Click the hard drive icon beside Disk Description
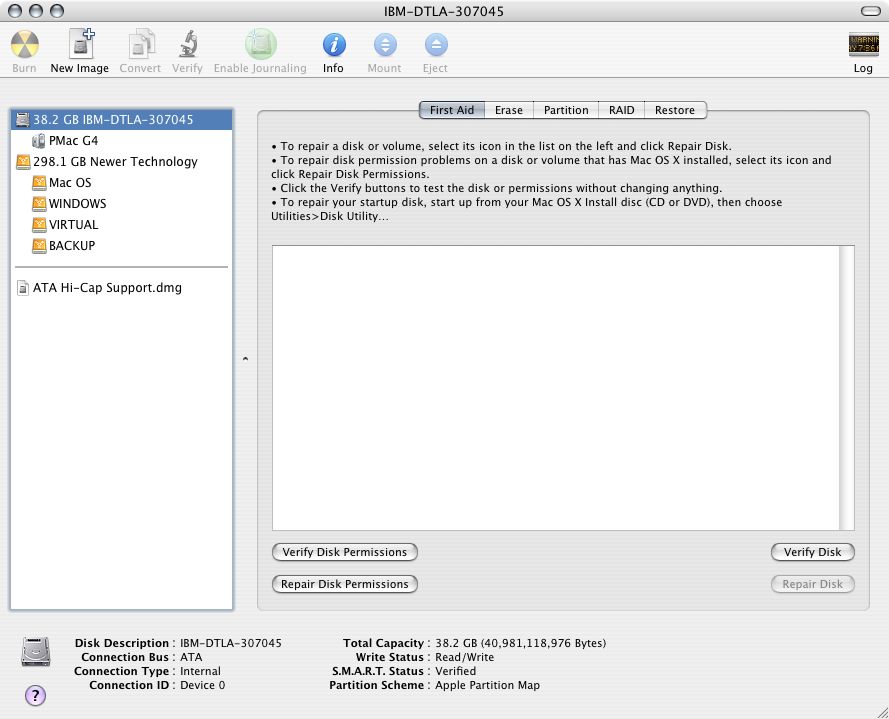The width and height of the screenshot is (889, 719). pyautogui.click(x=36, y=651)
